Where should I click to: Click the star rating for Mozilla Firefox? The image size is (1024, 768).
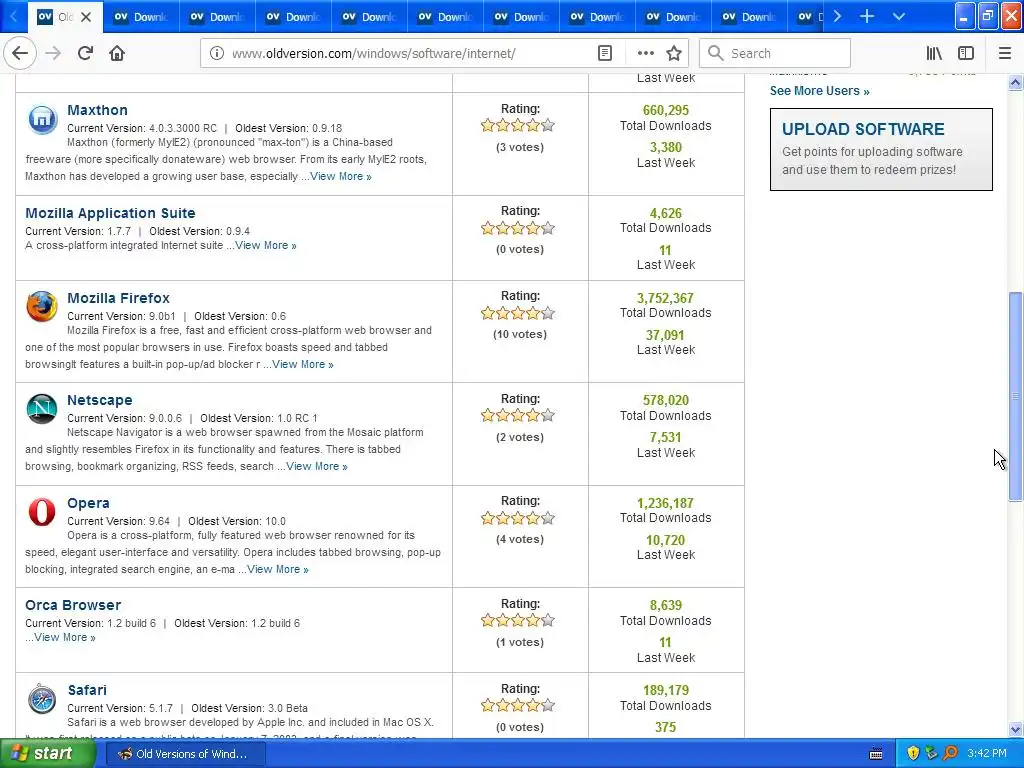pos(518,313)
